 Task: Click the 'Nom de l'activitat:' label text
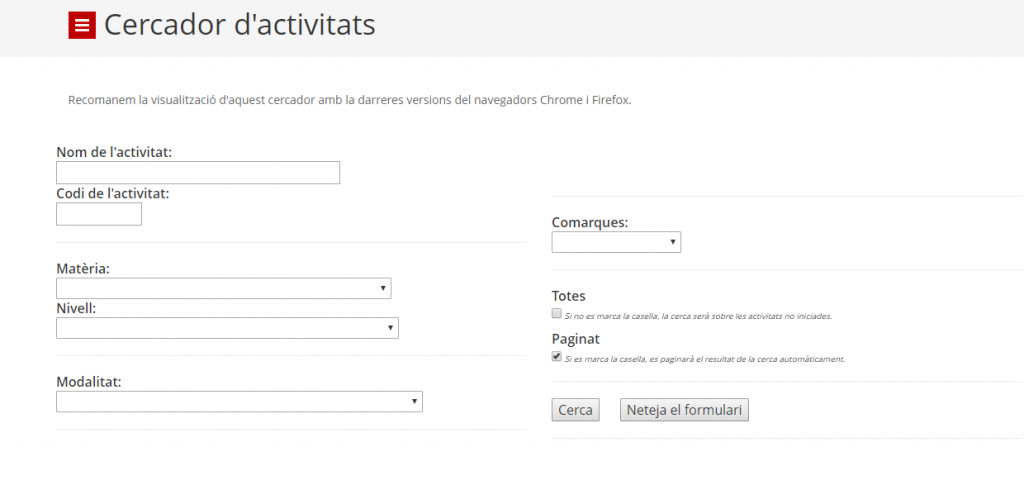[114, 152]
